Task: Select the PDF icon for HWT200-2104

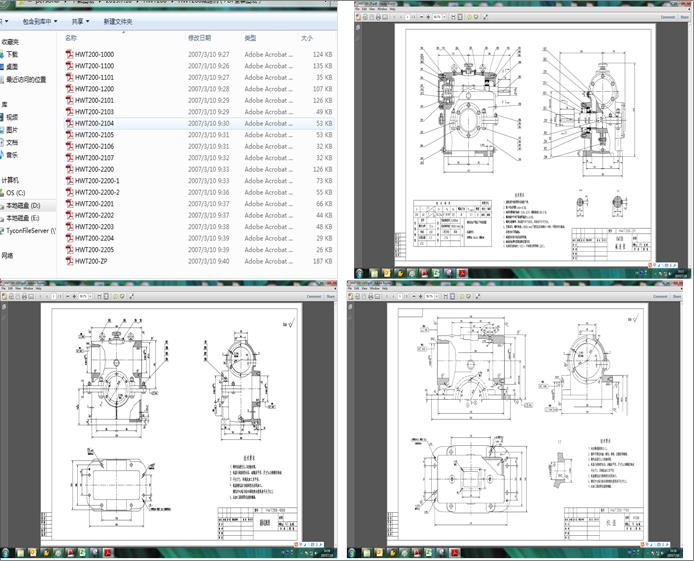Action: tap(69, 123)
